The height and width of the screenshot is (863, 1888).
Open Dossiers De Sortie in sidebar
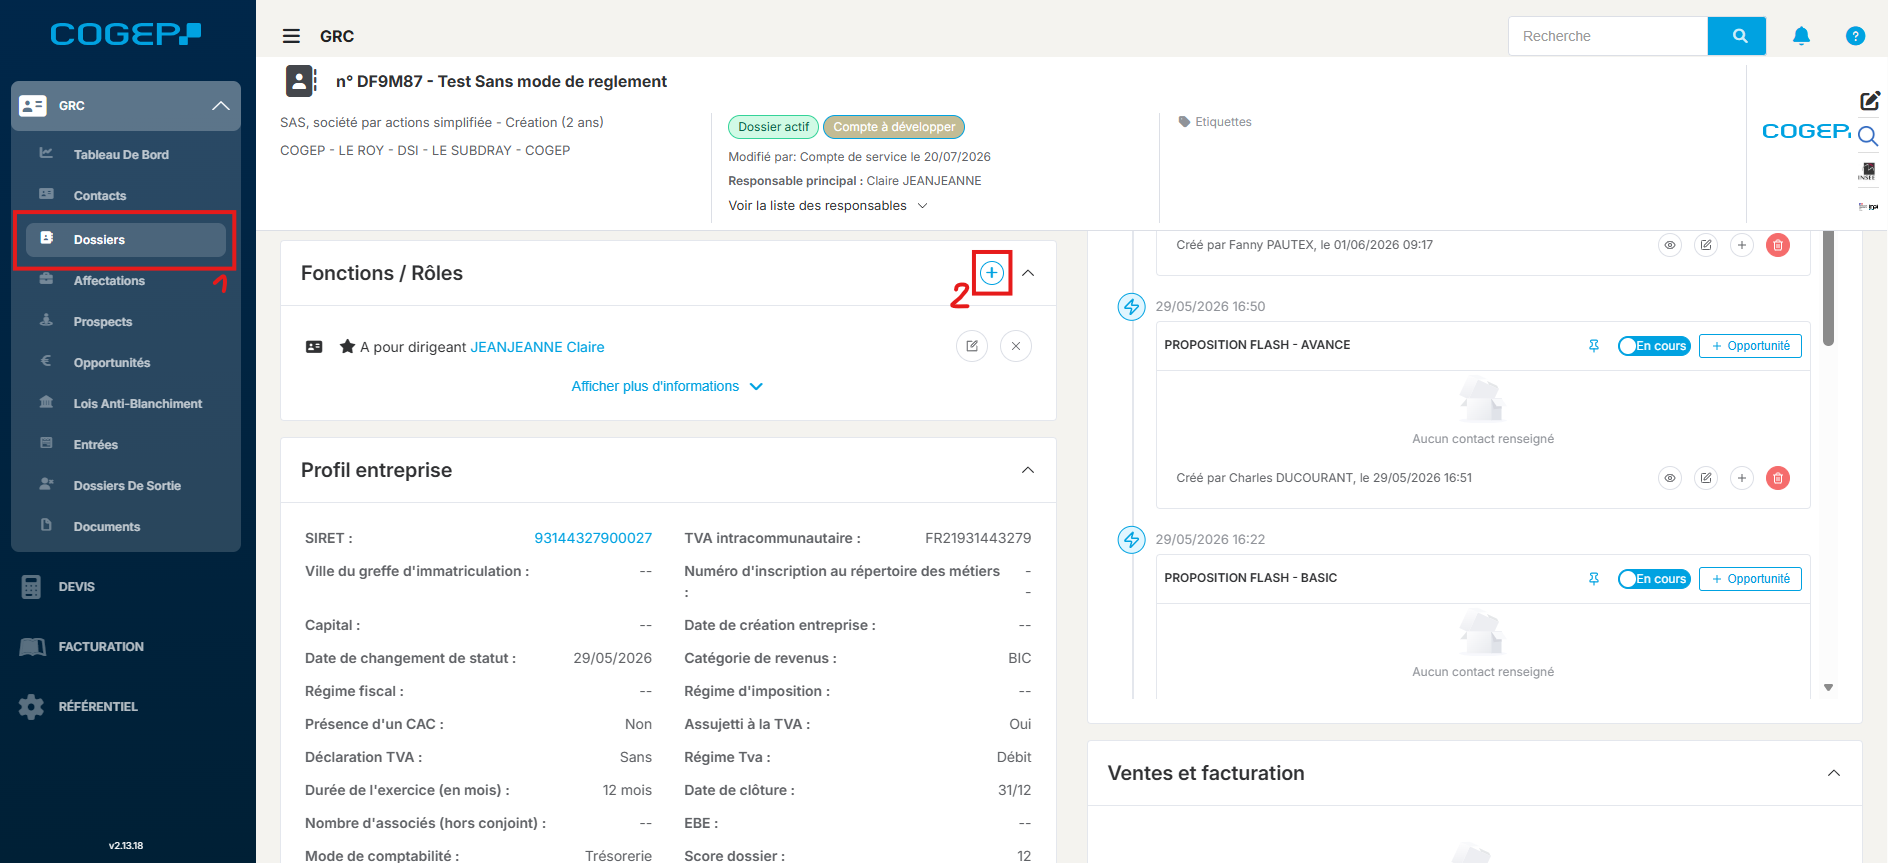point(126,486)
